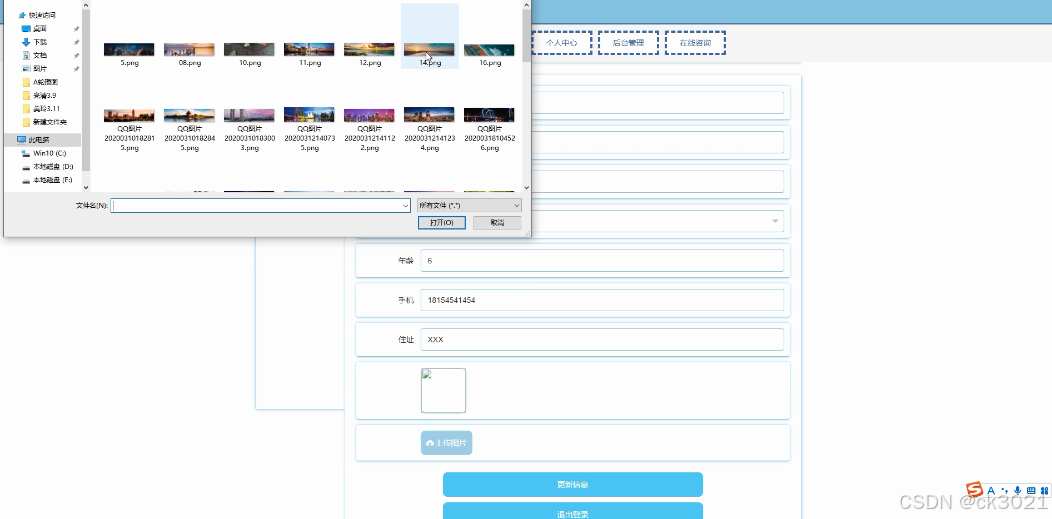
Task: Toggle Sogou punctuation mode icon
Action: click(1004, 491)
